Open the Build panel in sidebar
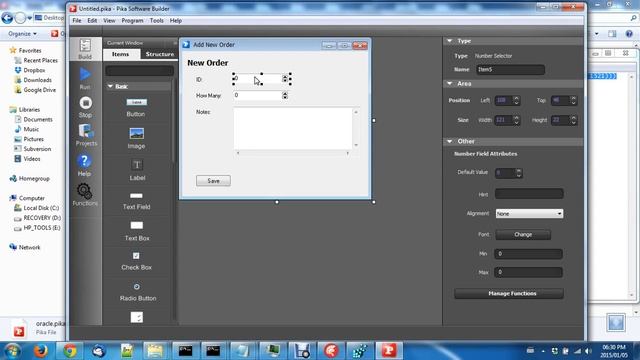 tap(85, 49)
